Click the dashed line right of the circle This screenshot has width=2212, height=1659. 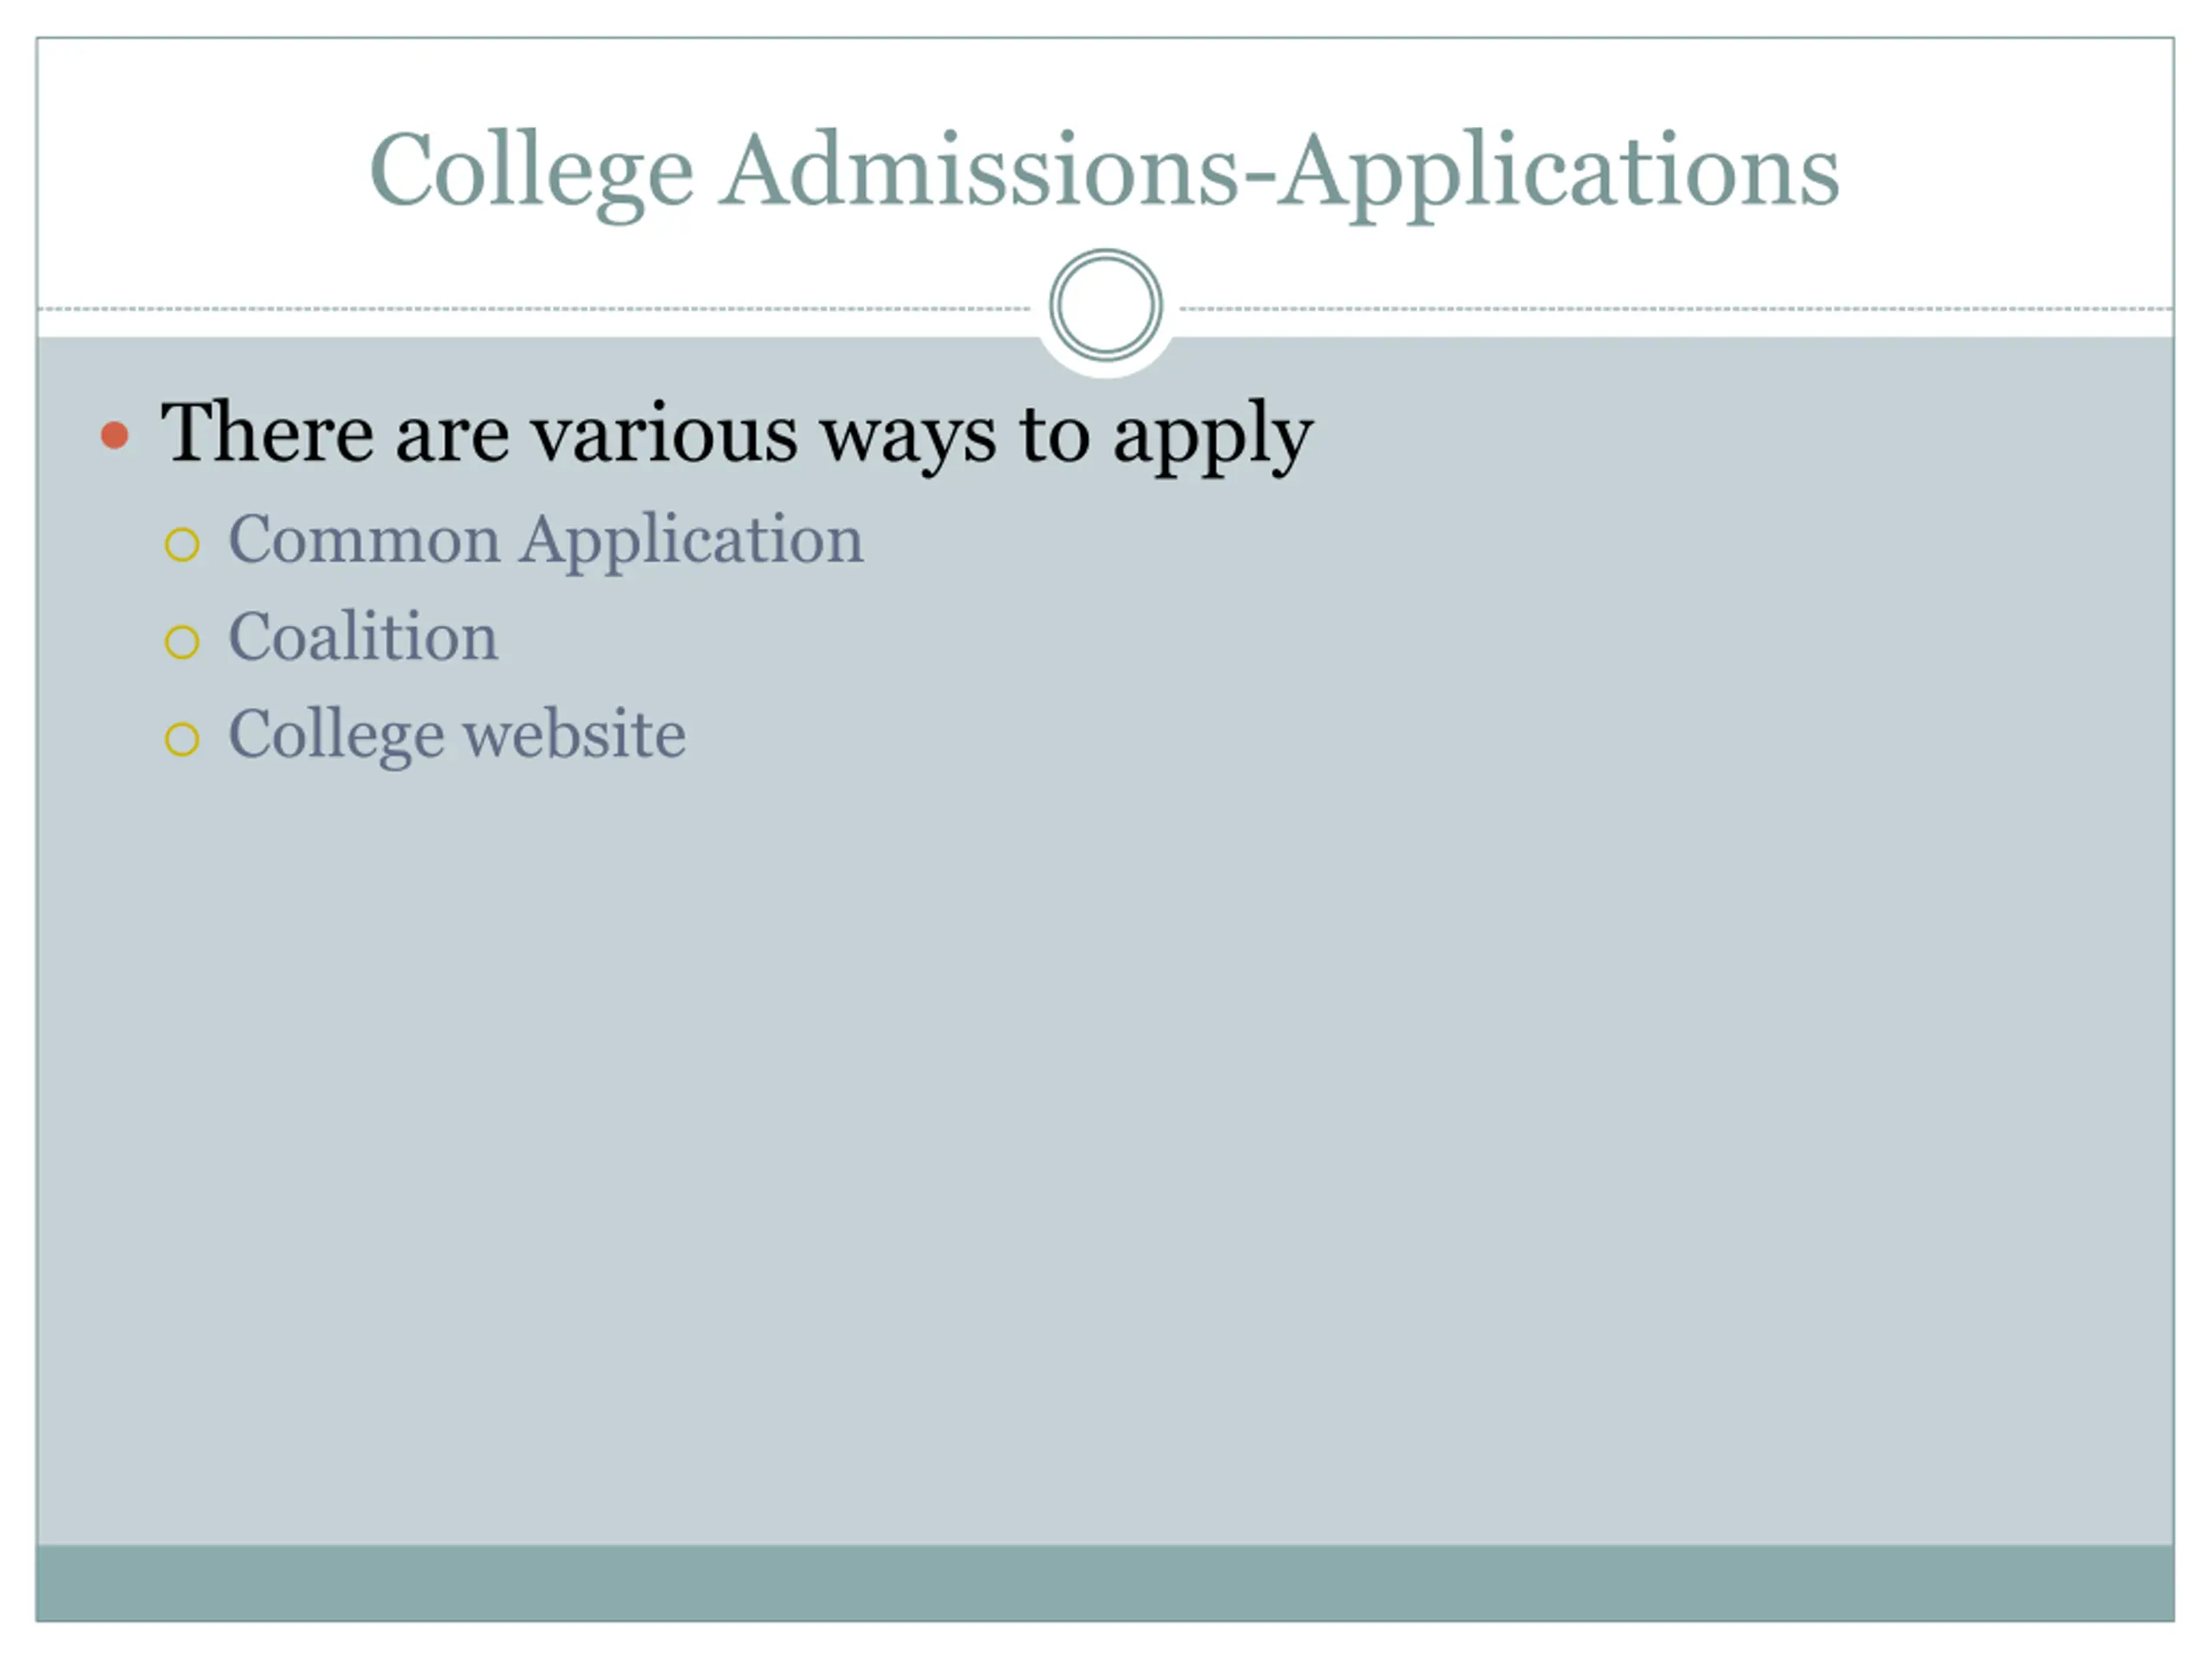[x=1677, y=309]
